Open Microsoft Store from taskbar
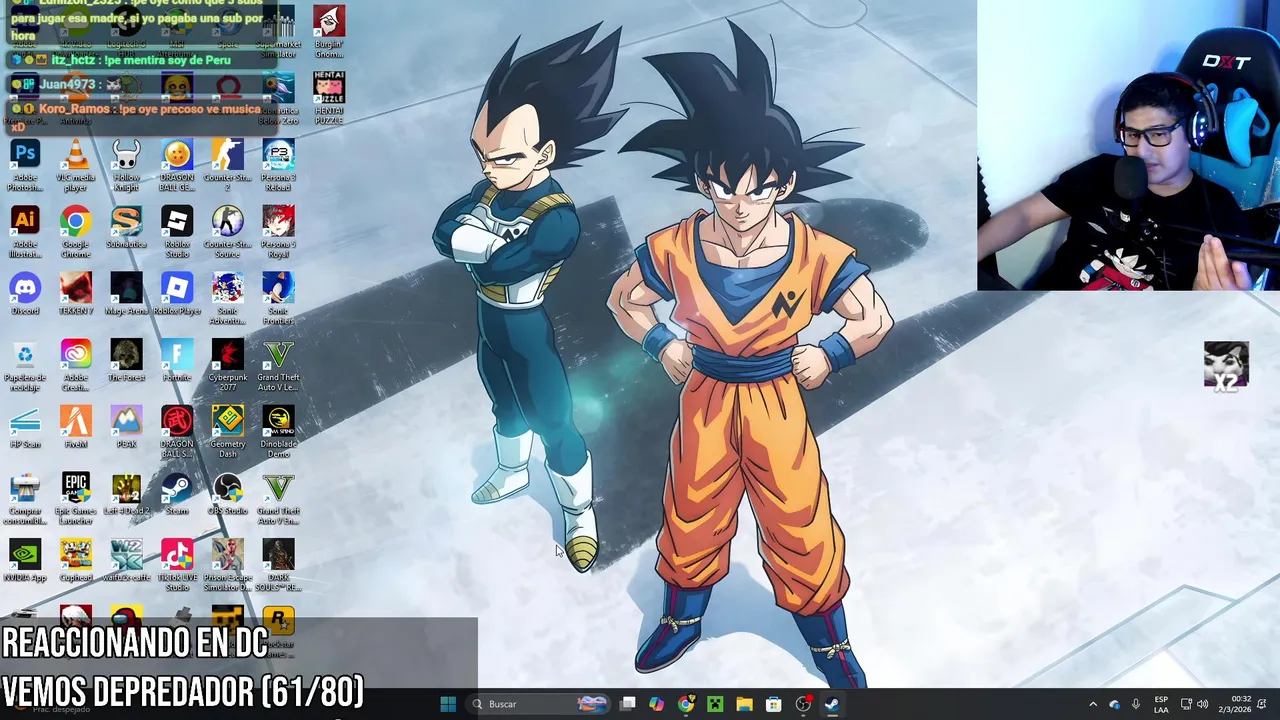The height and width of the screenshot is (720, 1280). click(773, 704)
